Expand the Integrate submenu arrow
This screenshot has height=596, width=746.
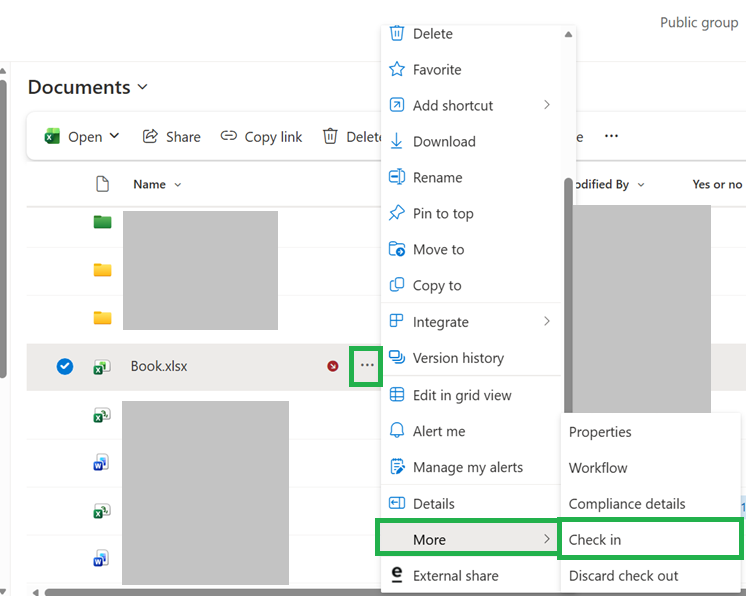tap(547, 322)
